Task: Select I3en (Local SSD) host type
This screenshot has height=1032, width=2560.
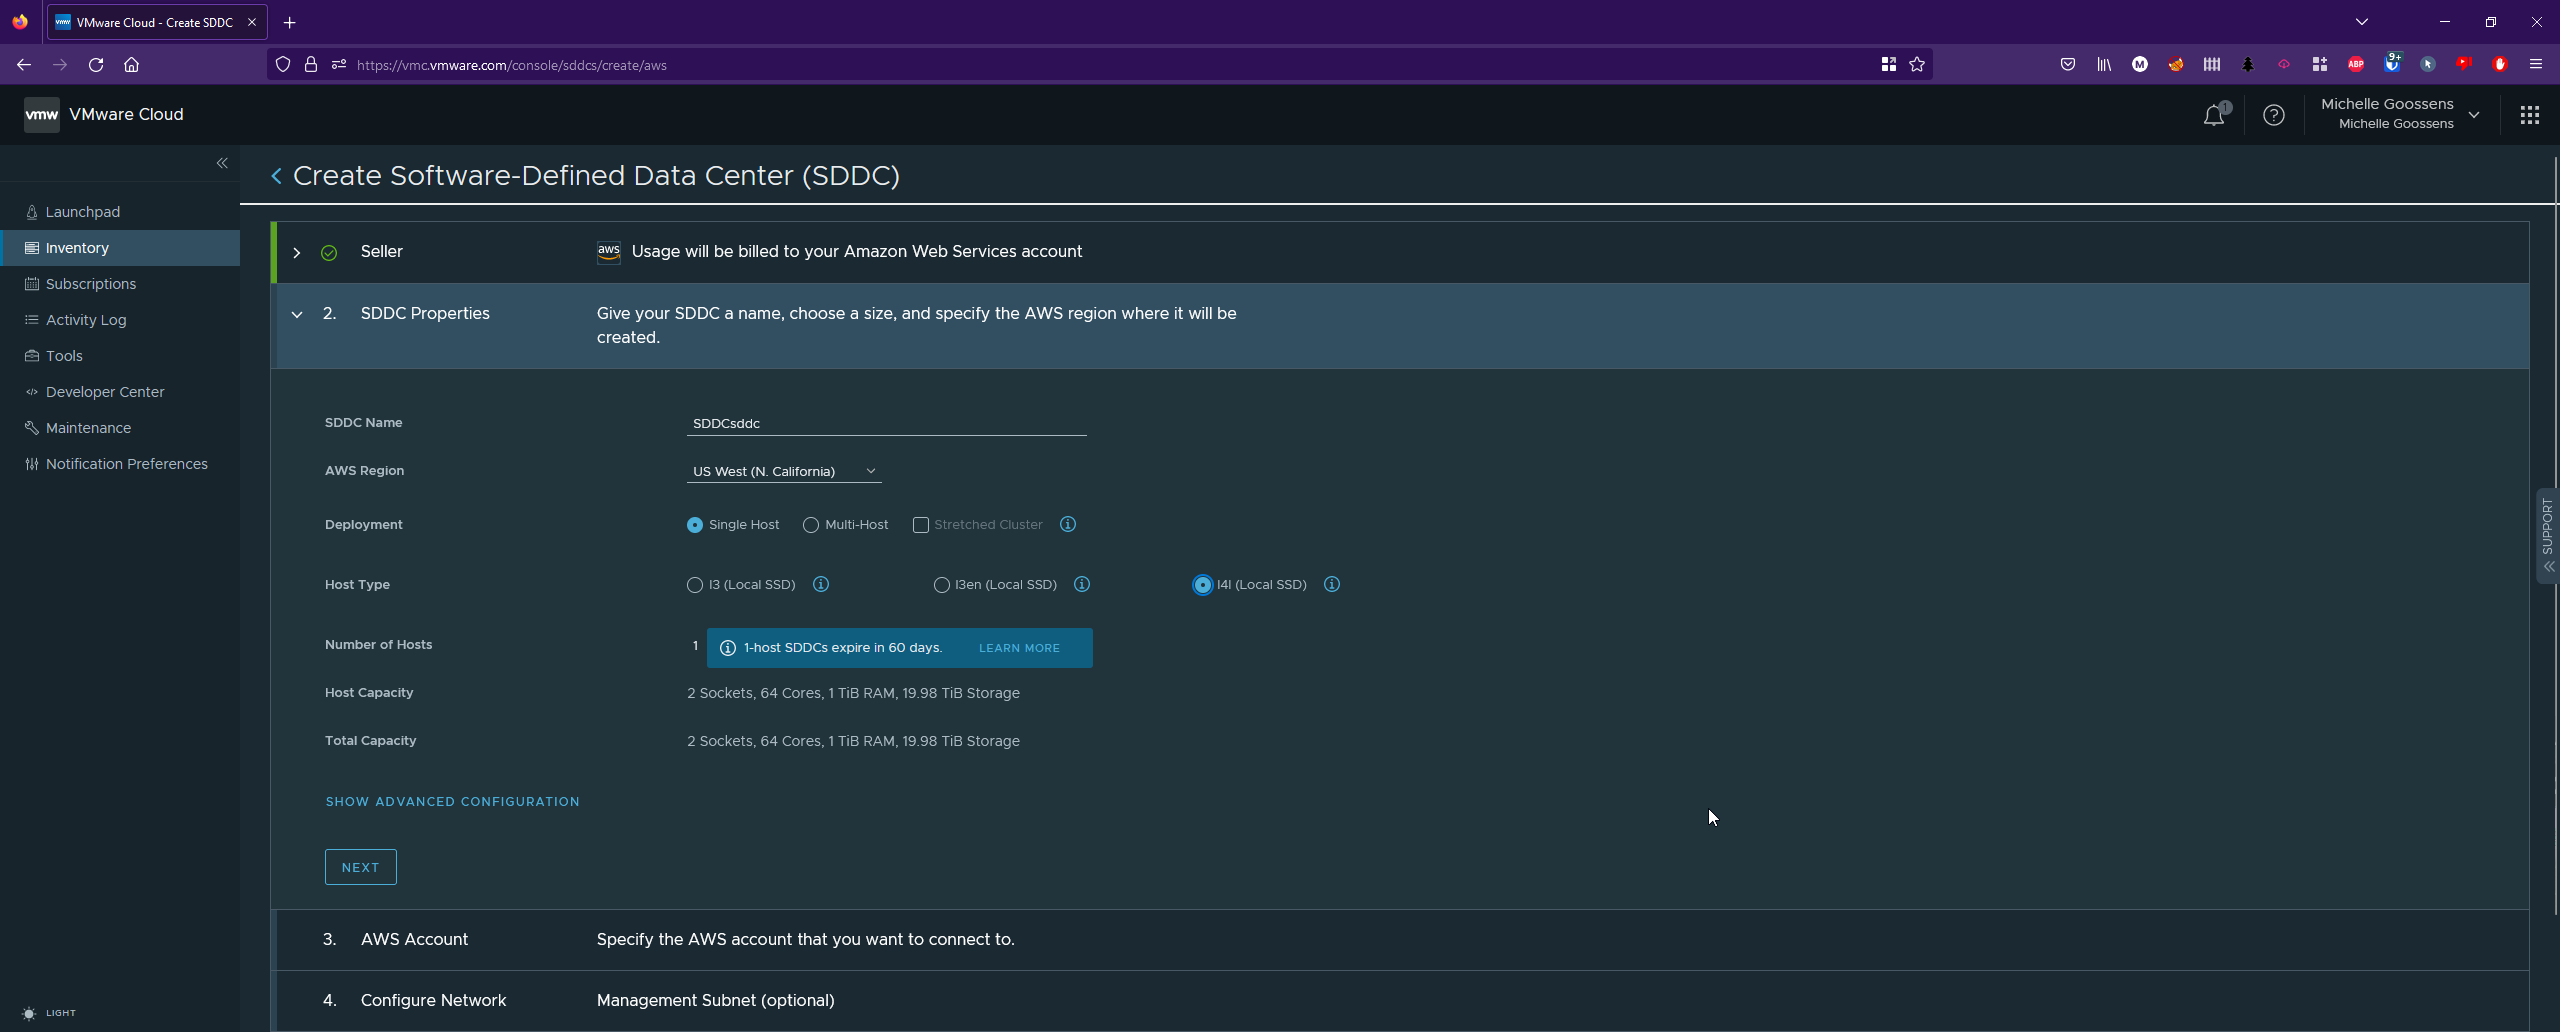Action: point(941,585)
